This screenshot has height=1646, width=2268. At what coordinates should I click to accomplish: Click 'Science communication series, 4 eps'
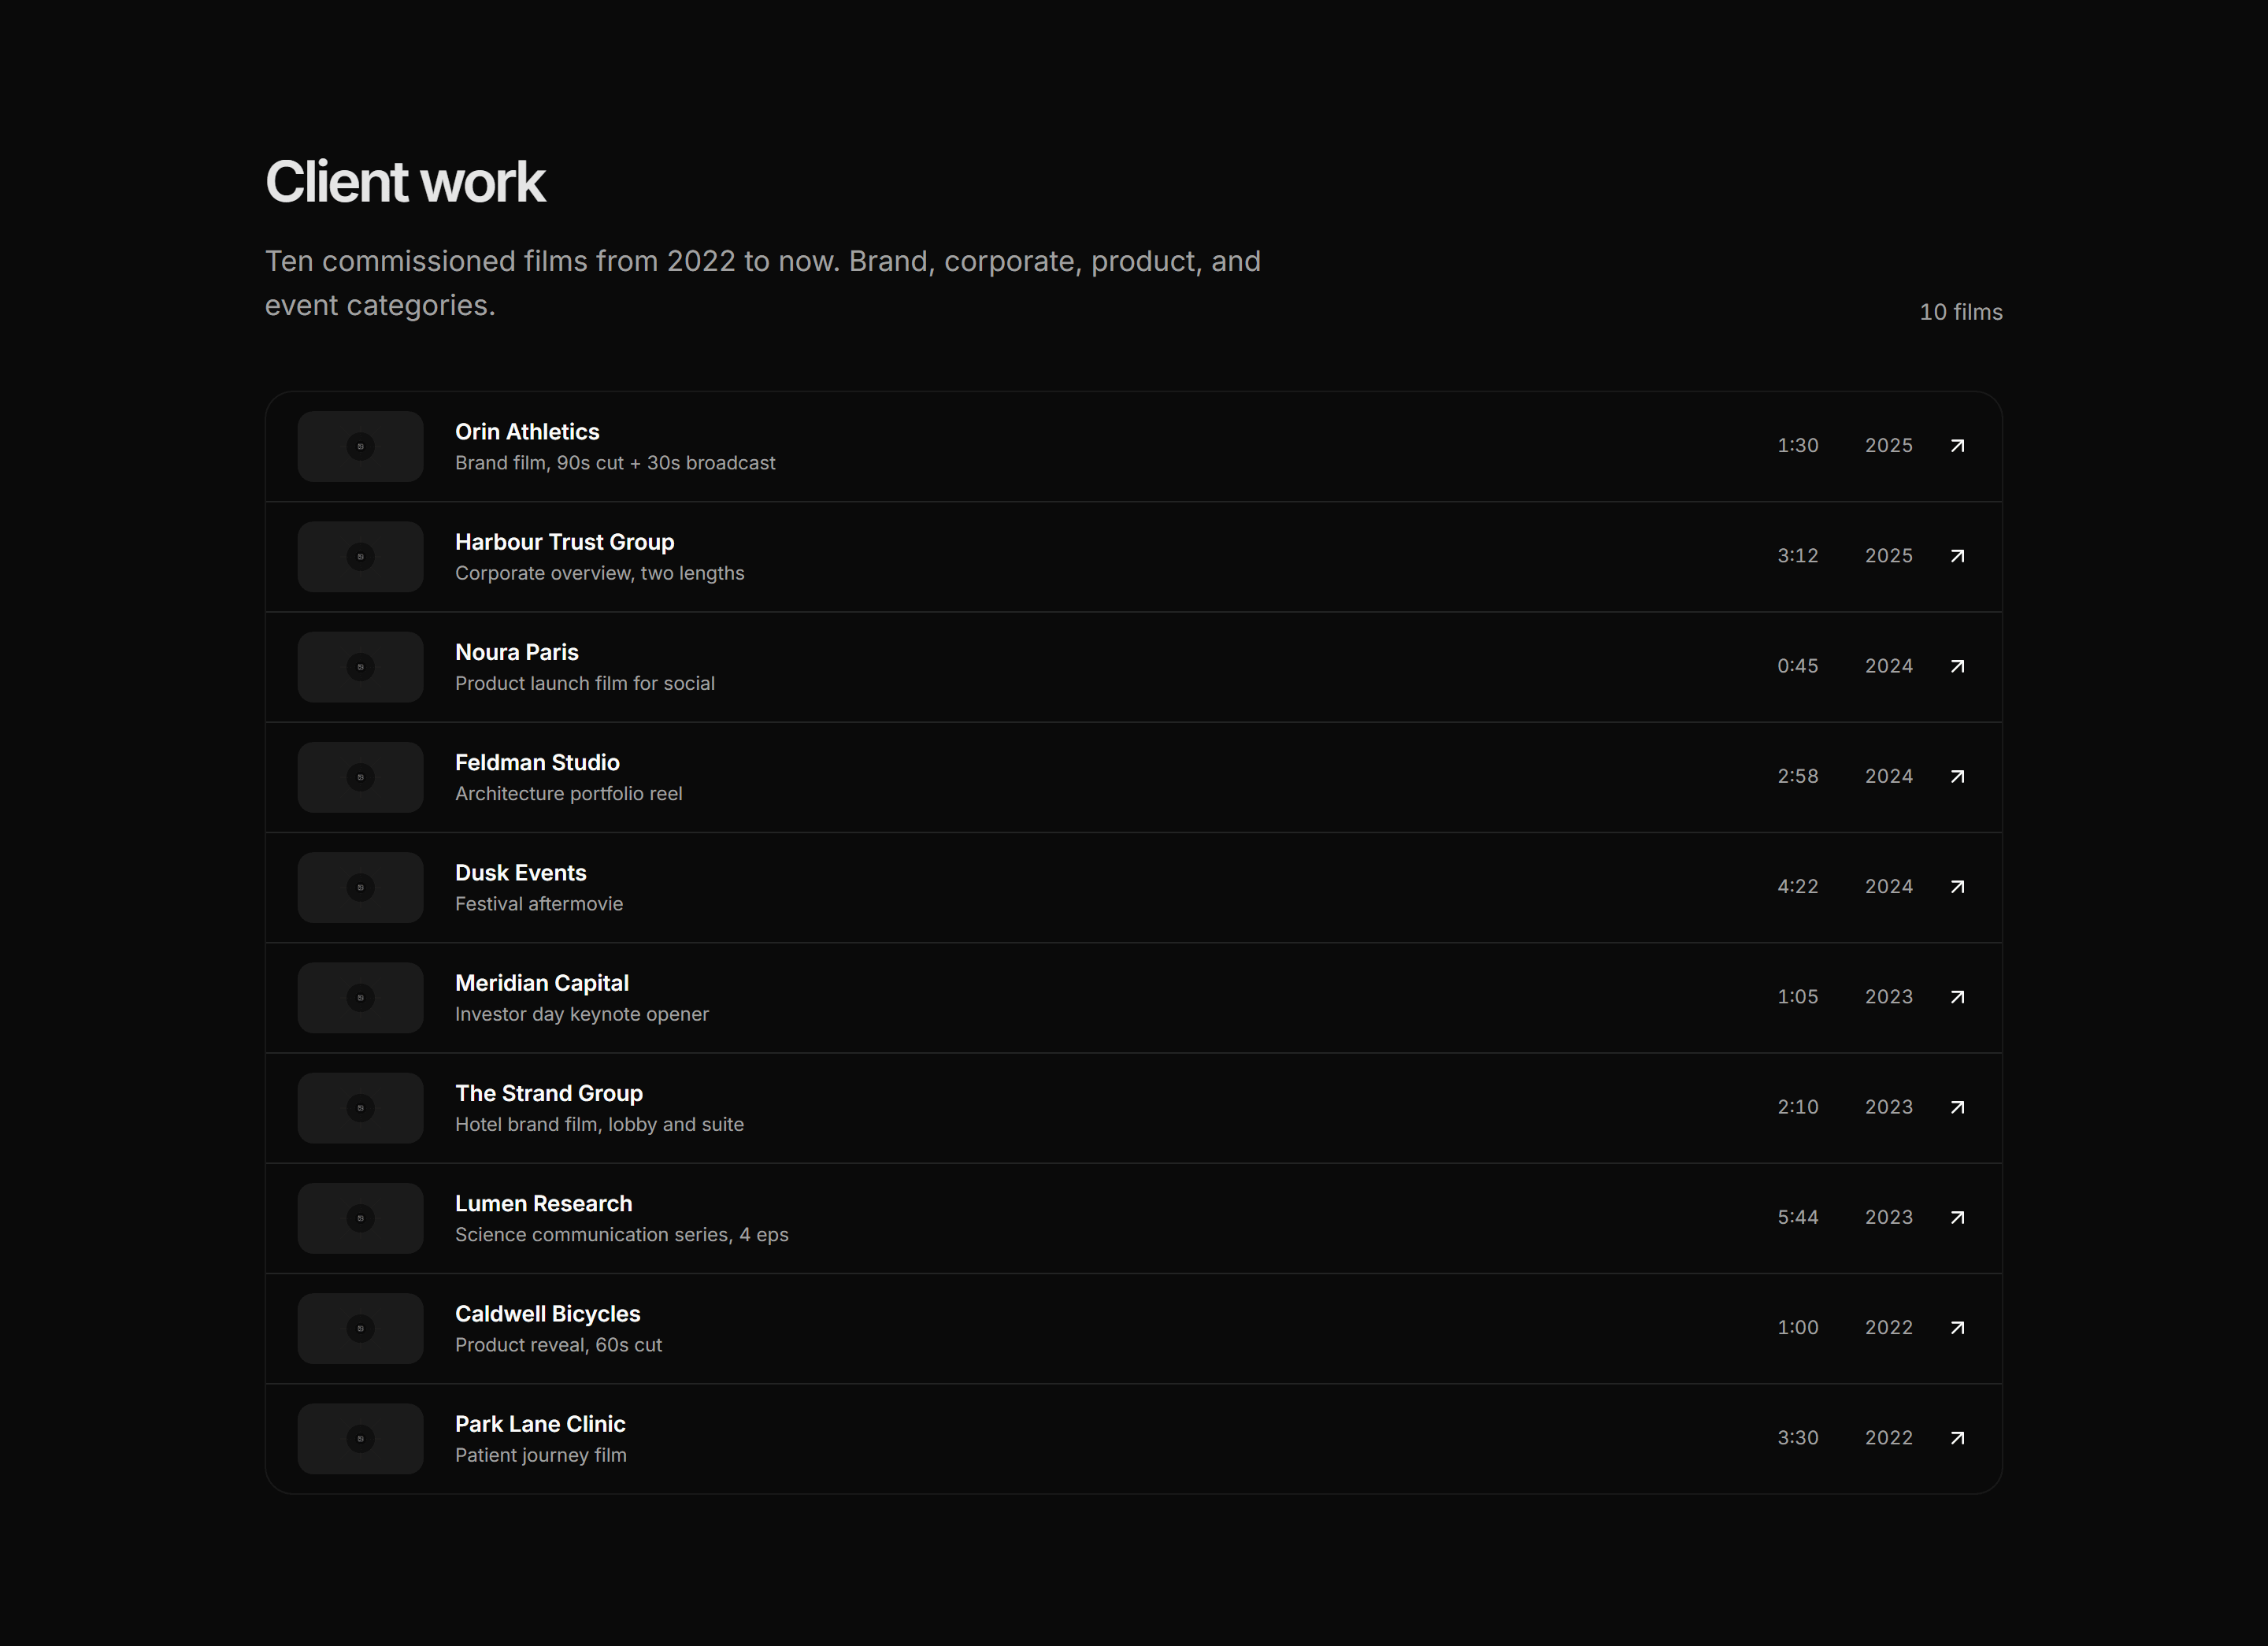click(622, 1235)
